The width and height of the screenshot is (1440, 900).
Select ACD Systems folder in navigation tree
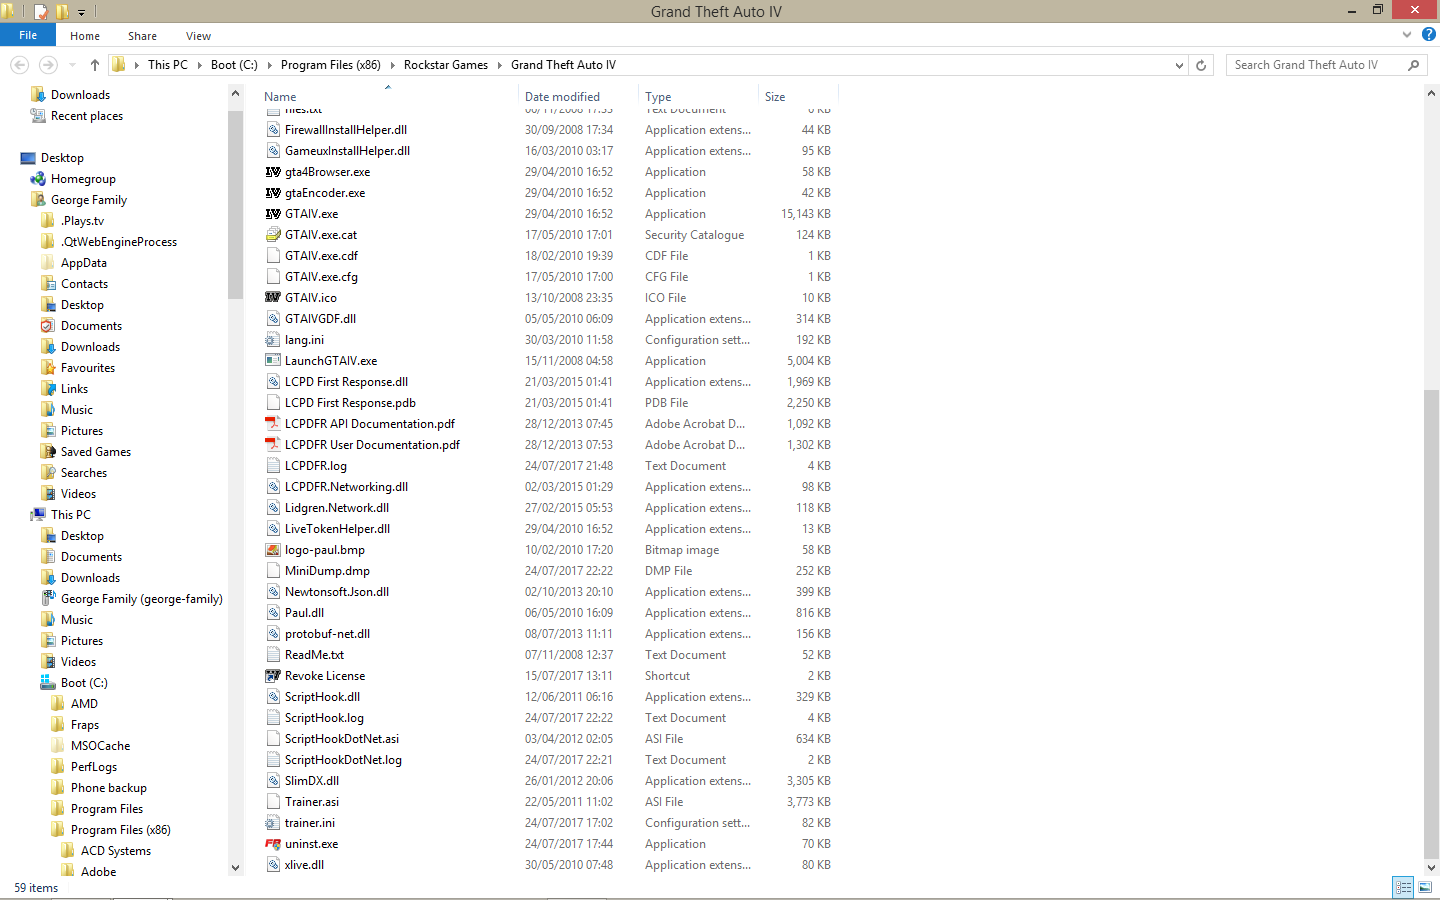[x=116, y=851]
